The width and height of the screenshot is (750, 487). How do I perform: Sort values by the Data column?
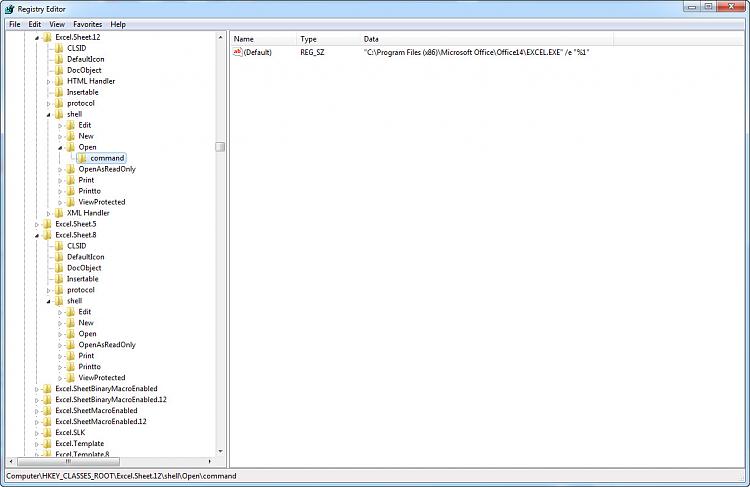(487, 39)
